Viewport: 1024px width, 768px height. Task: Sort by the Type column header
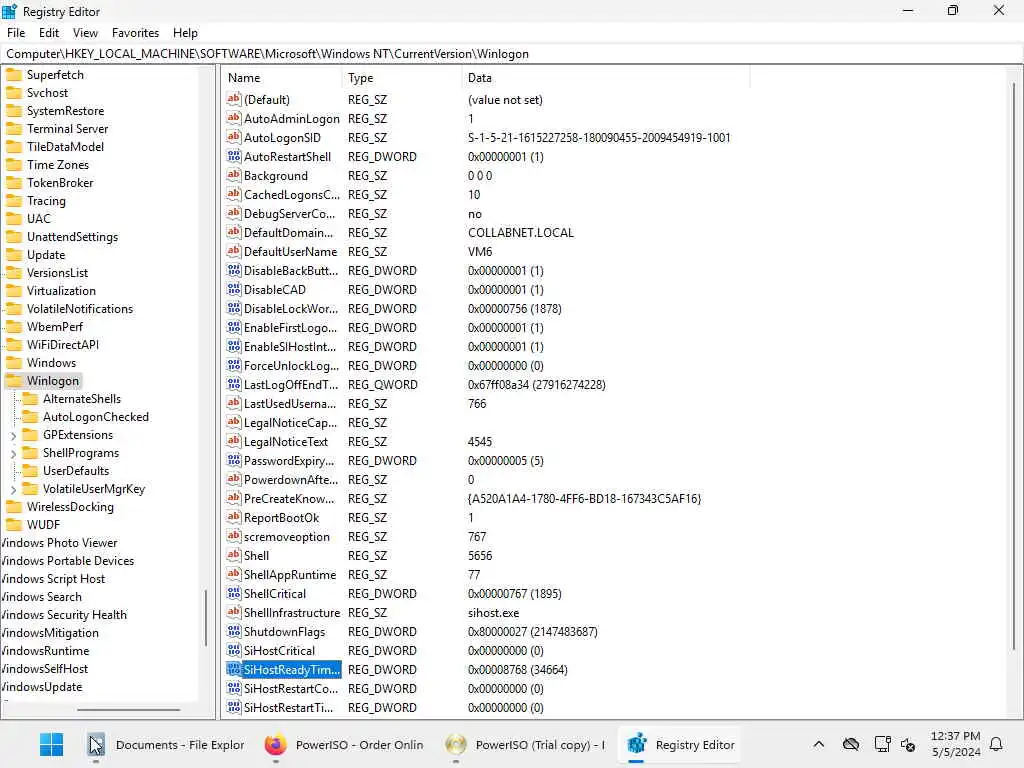pyautogui.click(x=402, y=78)
